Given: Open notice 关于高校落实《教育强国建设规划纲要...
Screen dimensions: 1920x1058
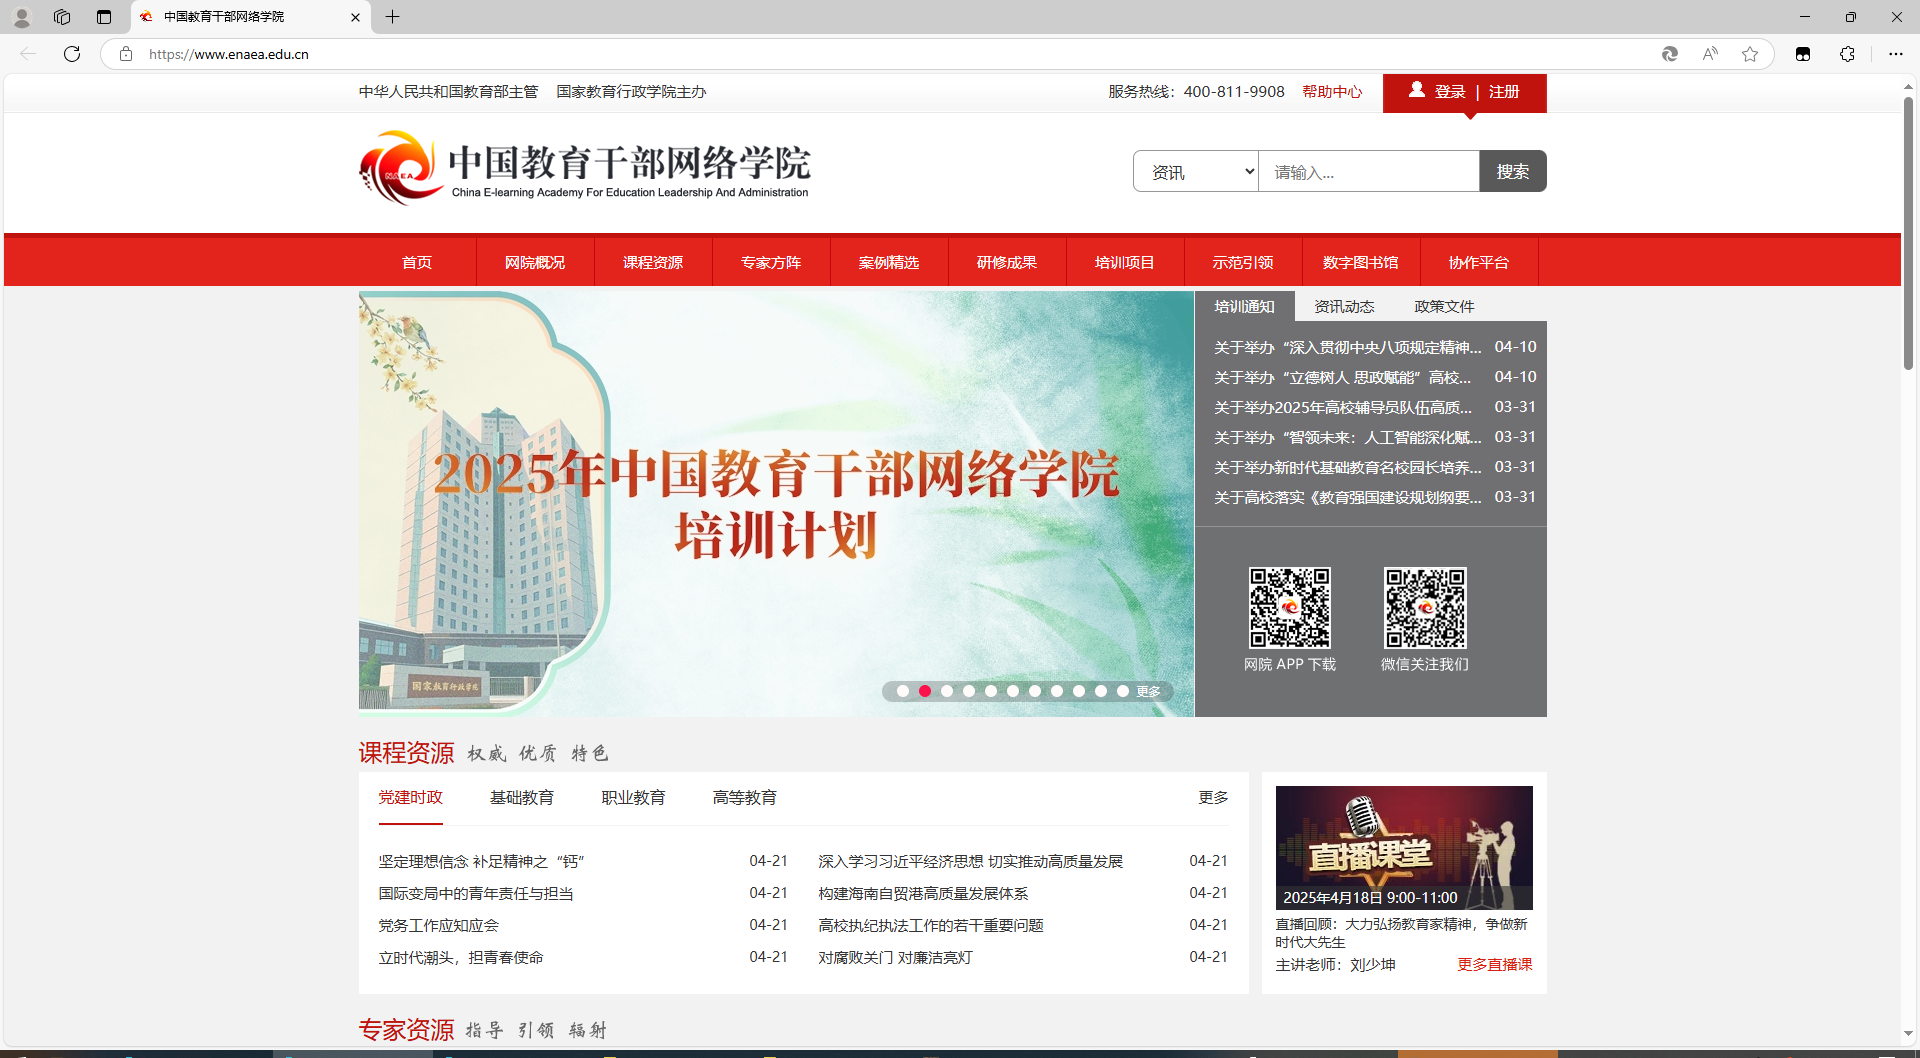Looking at the screenshot, I should click(x=1347, y=497).
